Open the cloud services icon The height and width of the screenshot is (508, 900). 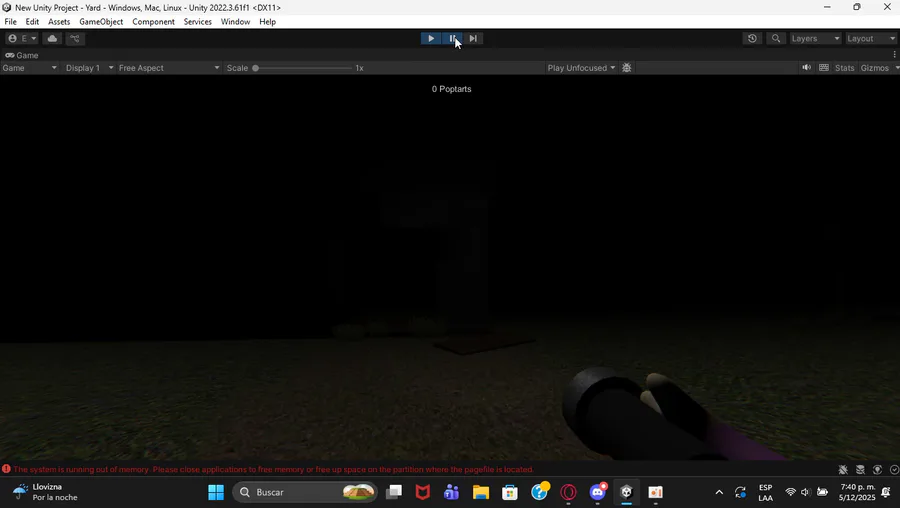tap(52, 38)
